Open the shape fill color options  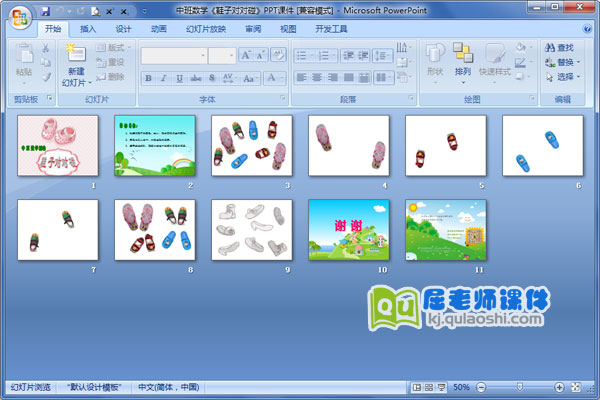click(523, 47)
